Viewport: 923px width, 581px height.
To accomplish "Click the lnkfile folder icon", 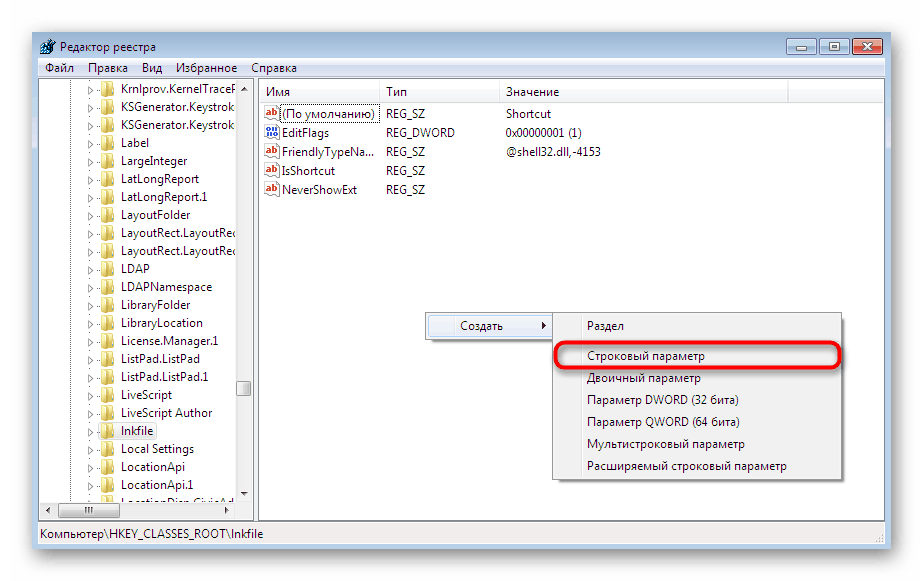I will 107,431.
